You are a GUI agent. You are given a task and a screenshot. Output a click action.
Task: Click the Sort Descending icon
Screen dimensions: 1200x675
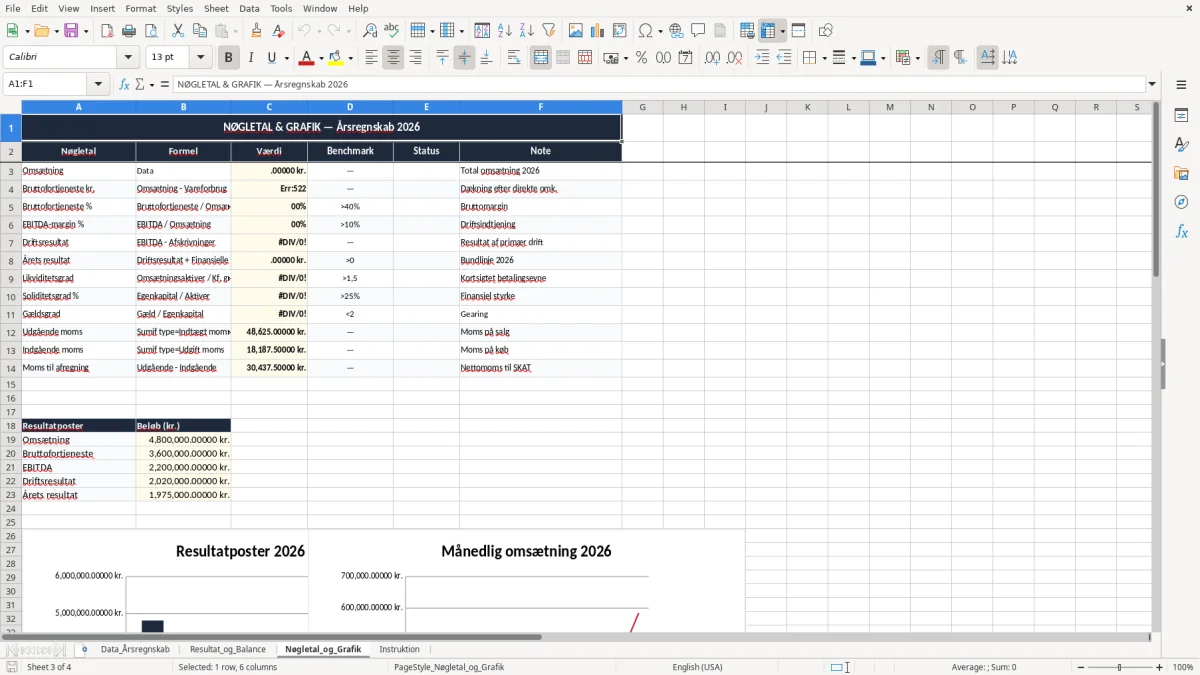coord(527,31)
